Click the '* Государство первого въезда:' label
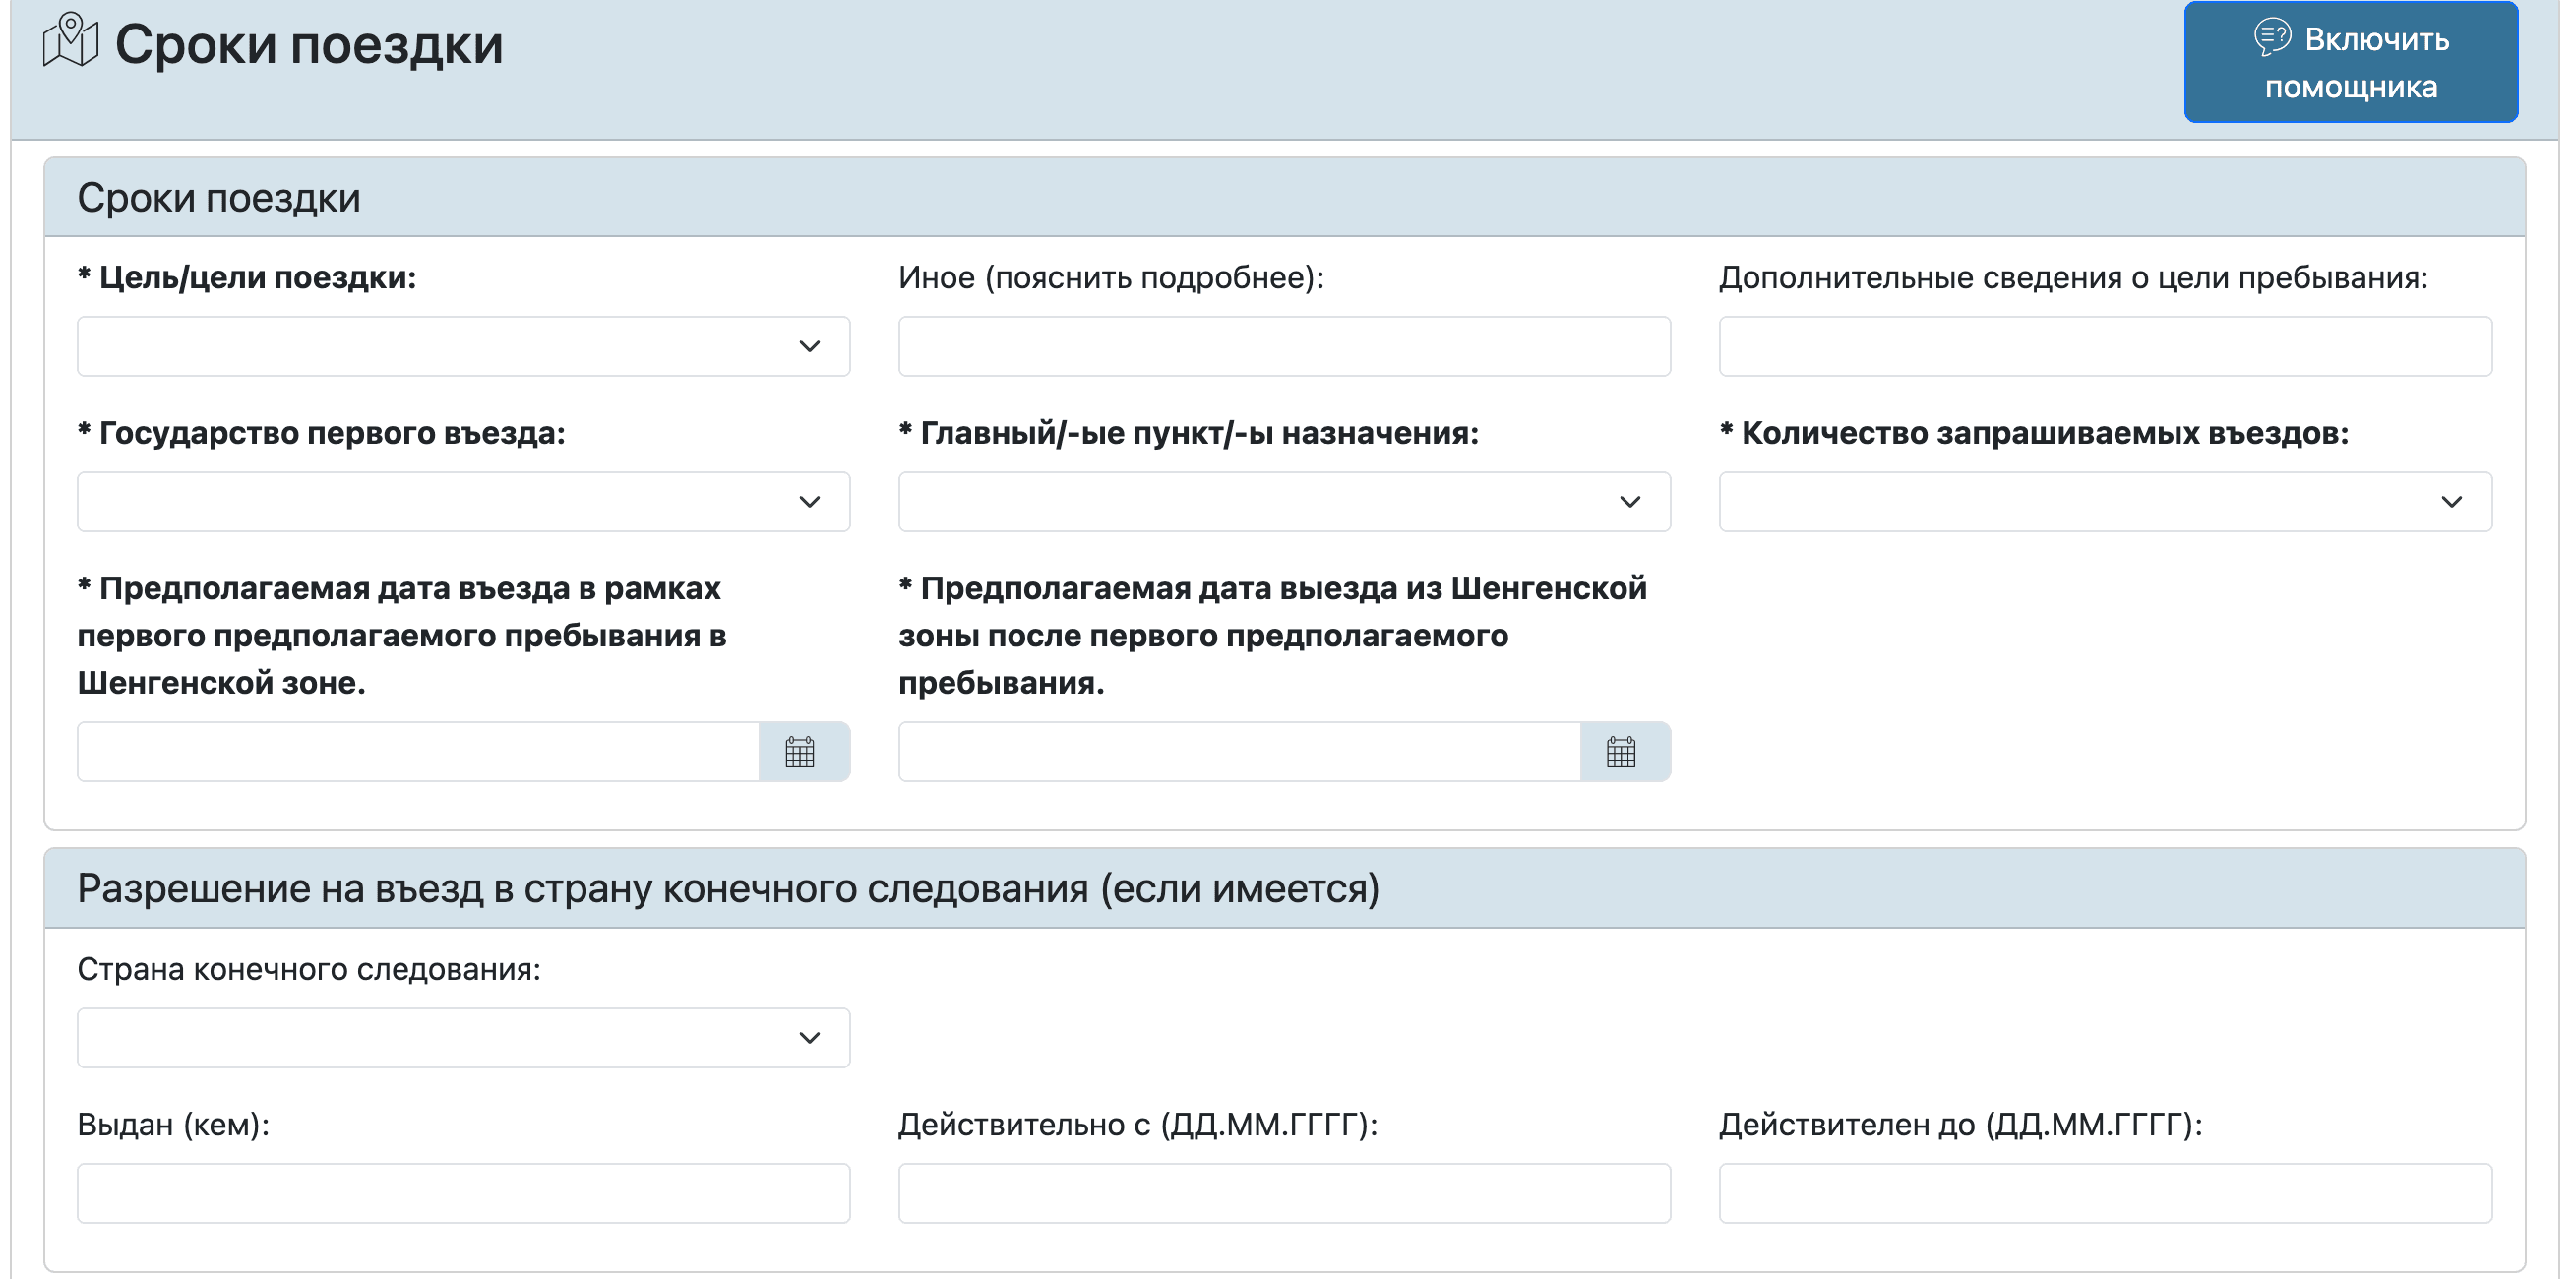Viewport: 2576px width, 1279px height. 321,432
